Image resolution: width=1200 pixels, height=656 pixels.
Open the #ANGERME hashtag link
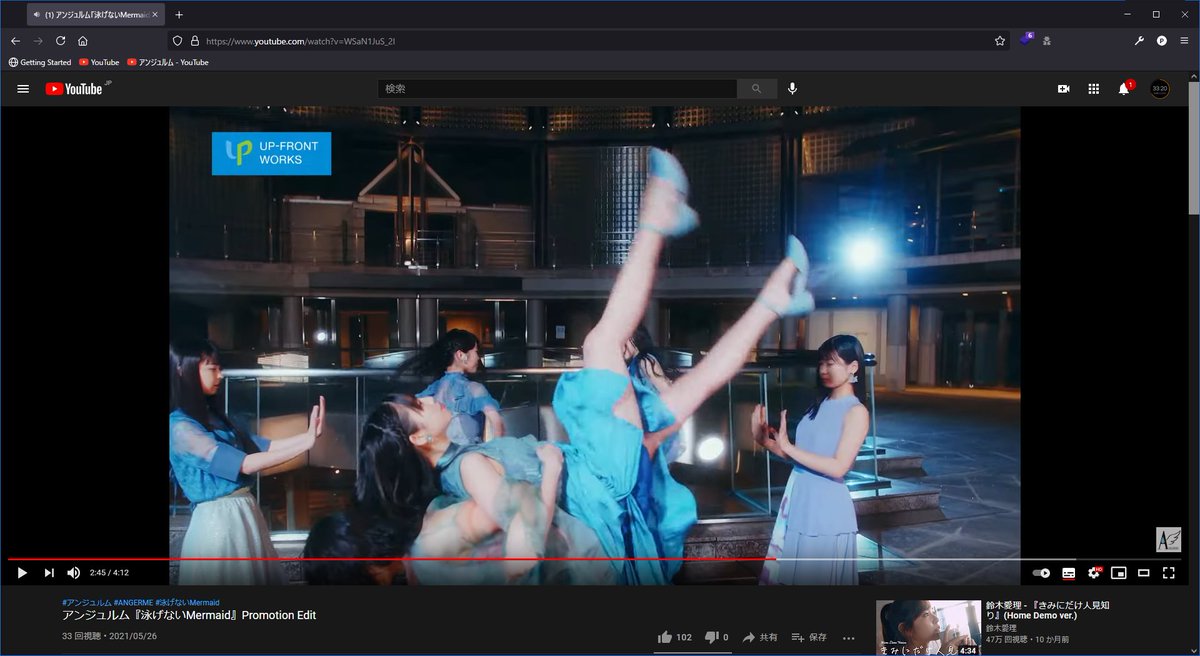click(133, 603)
